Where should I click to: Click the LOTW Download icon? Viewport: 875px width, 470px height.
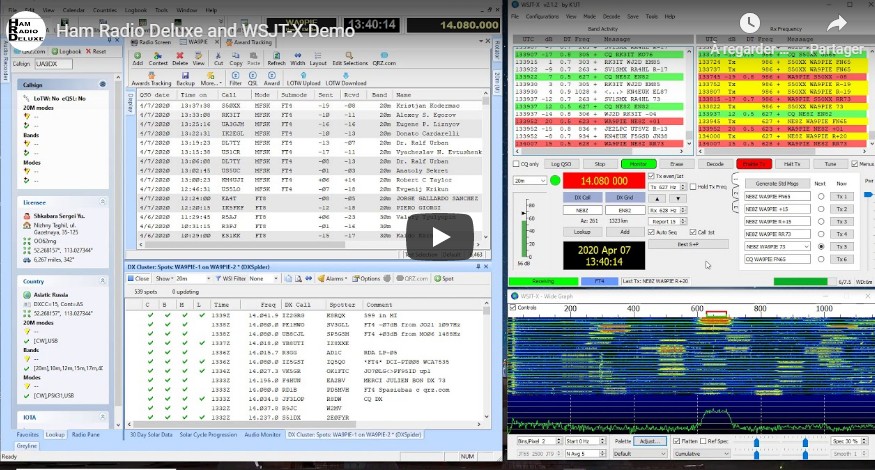tap(346, 79)
